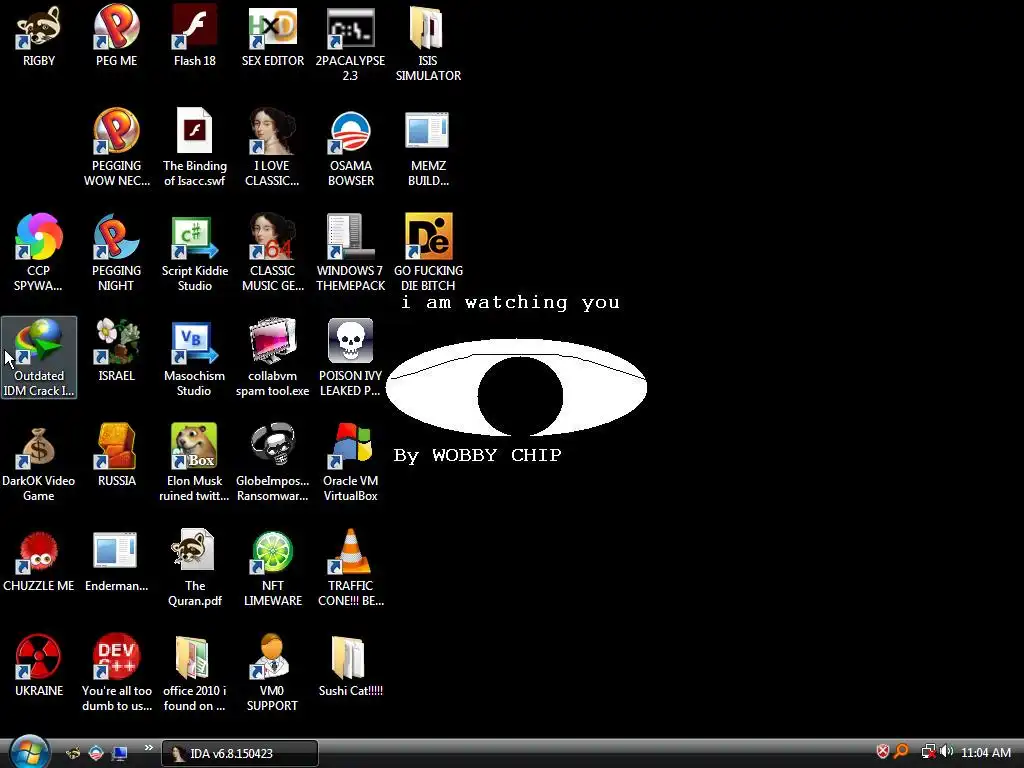The image size is (1024, 768).
Task: Open the CLASSIC MUSIC GE... 64 shortcut
Action: [272, 253]
